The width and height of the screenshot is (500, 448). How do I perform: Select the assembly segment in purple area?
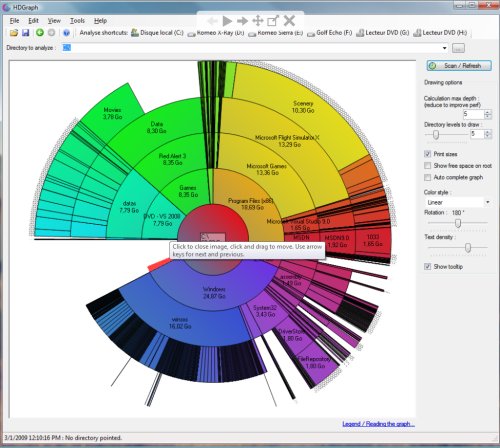tap(291, 280)
